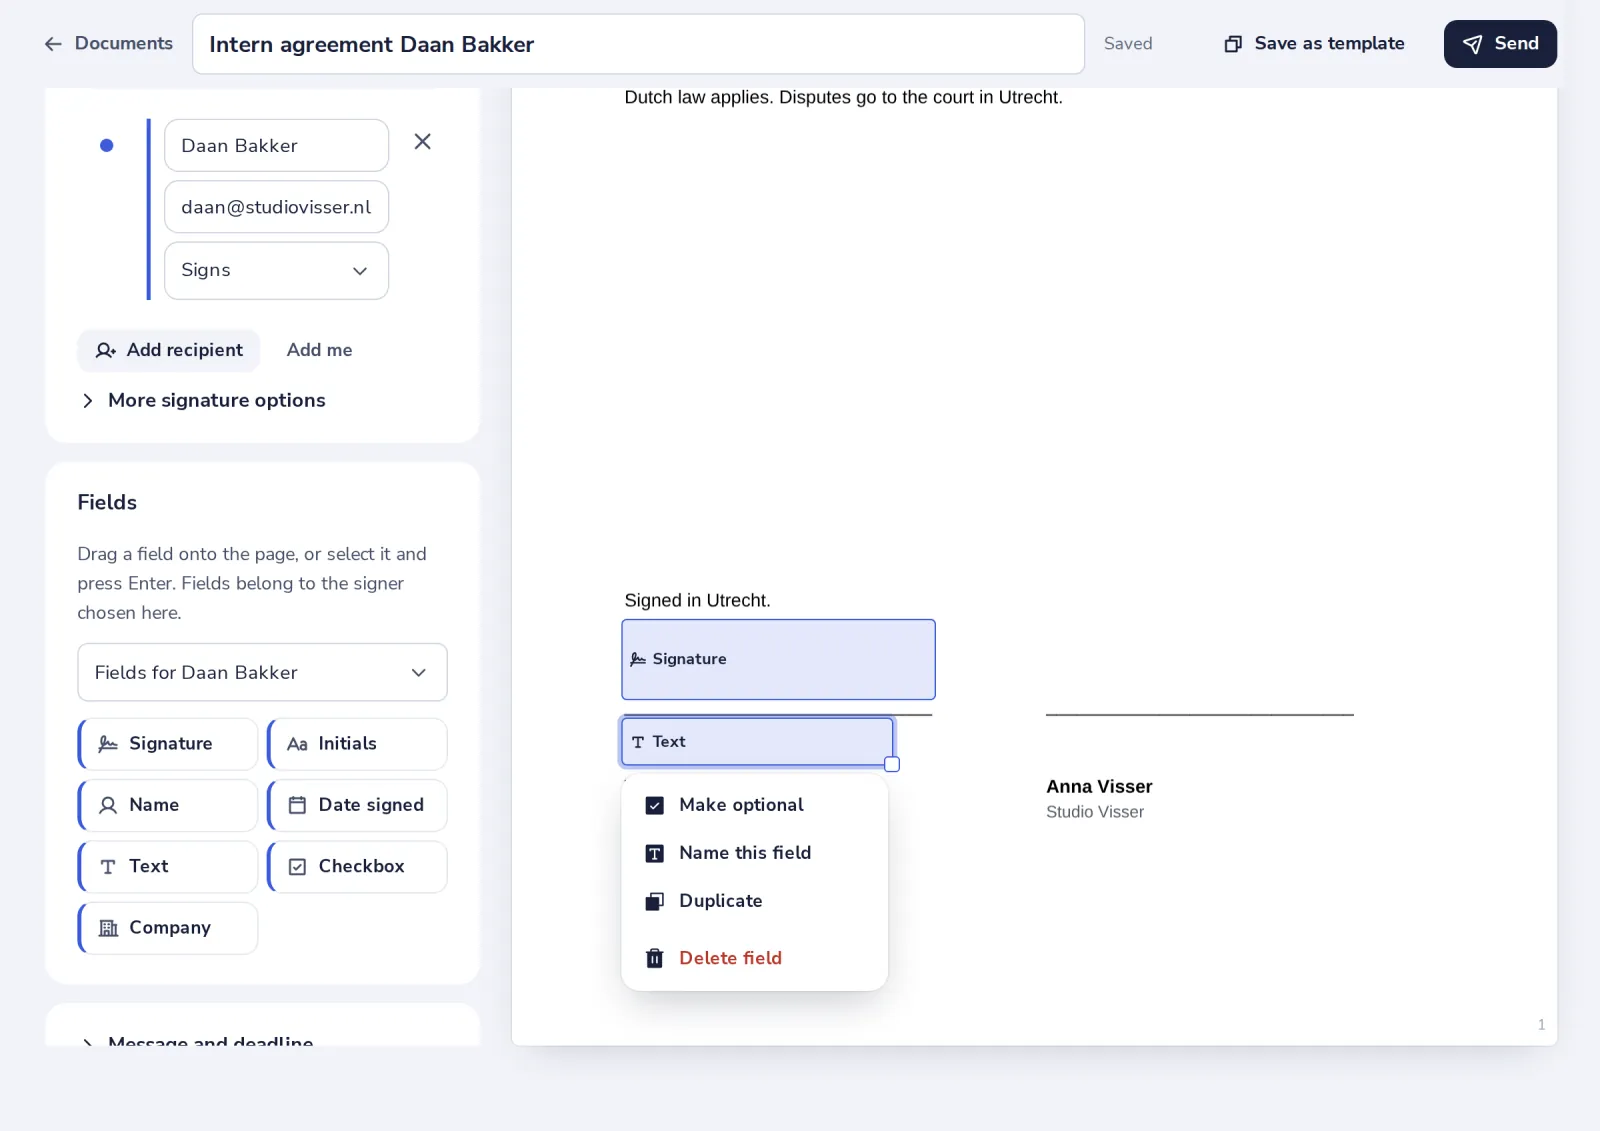Remove recipient Daan Bakker with X
Viewport: 1600px width, 1131px height.
423,142
